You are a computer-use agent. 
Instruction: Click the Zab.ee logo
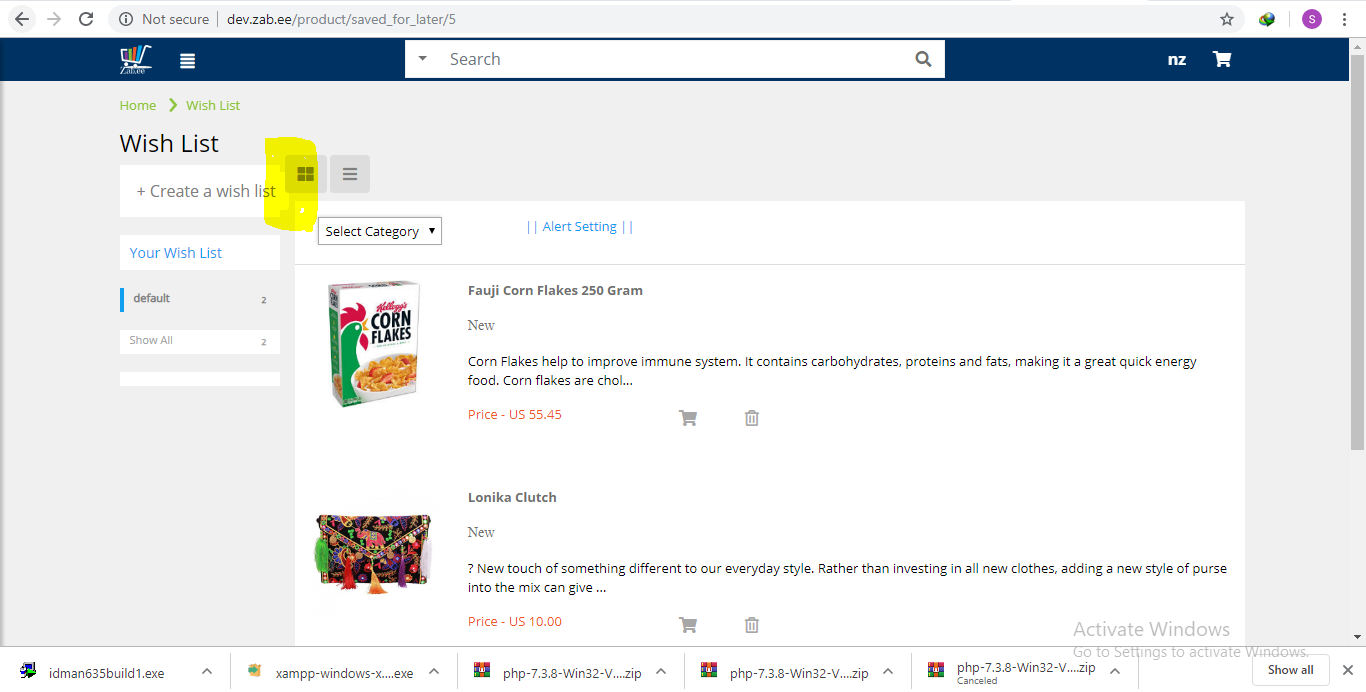[134, 60]
